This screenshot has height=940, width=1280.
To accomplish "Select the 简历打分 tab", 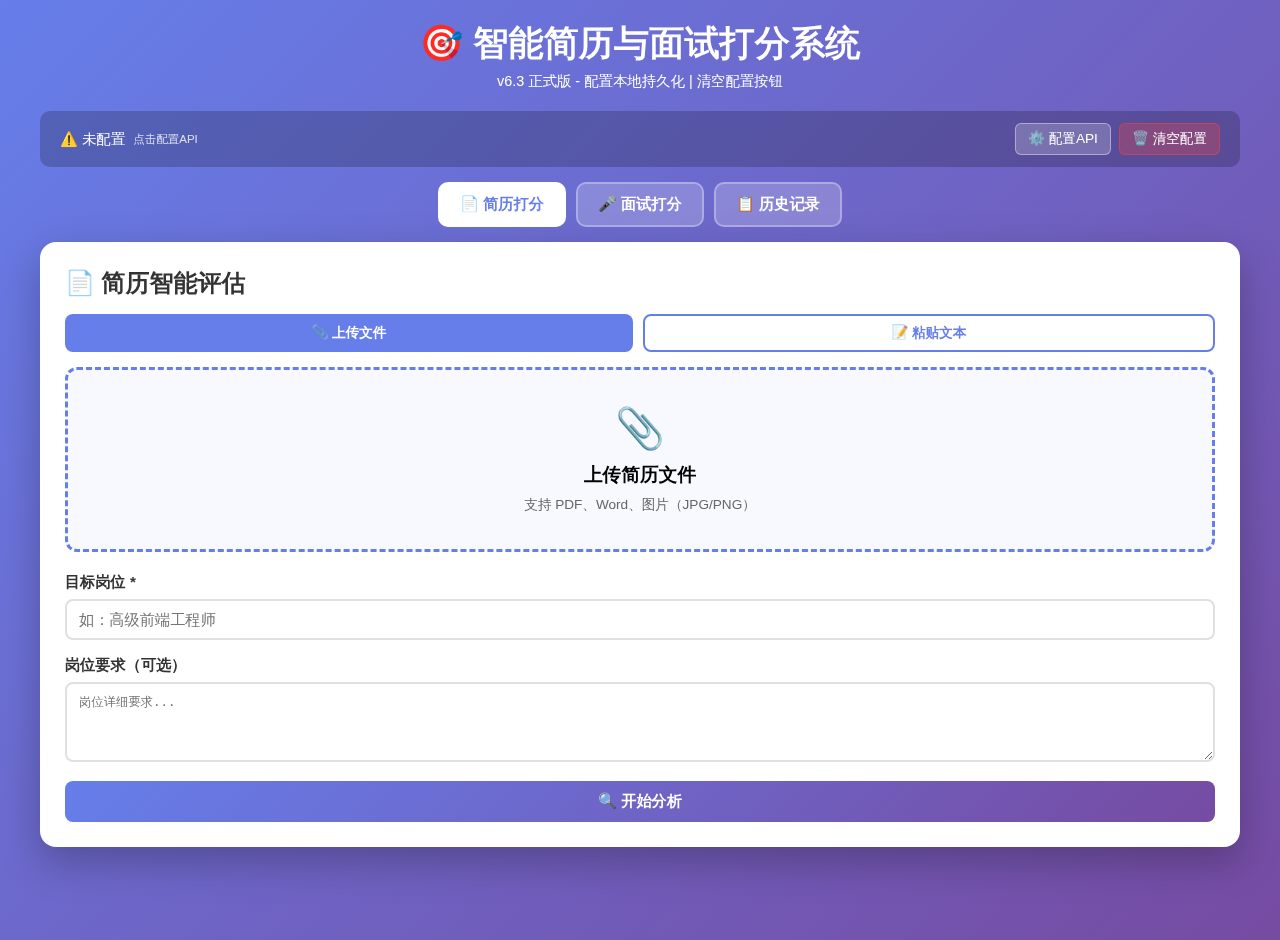I will click(501, 204).
